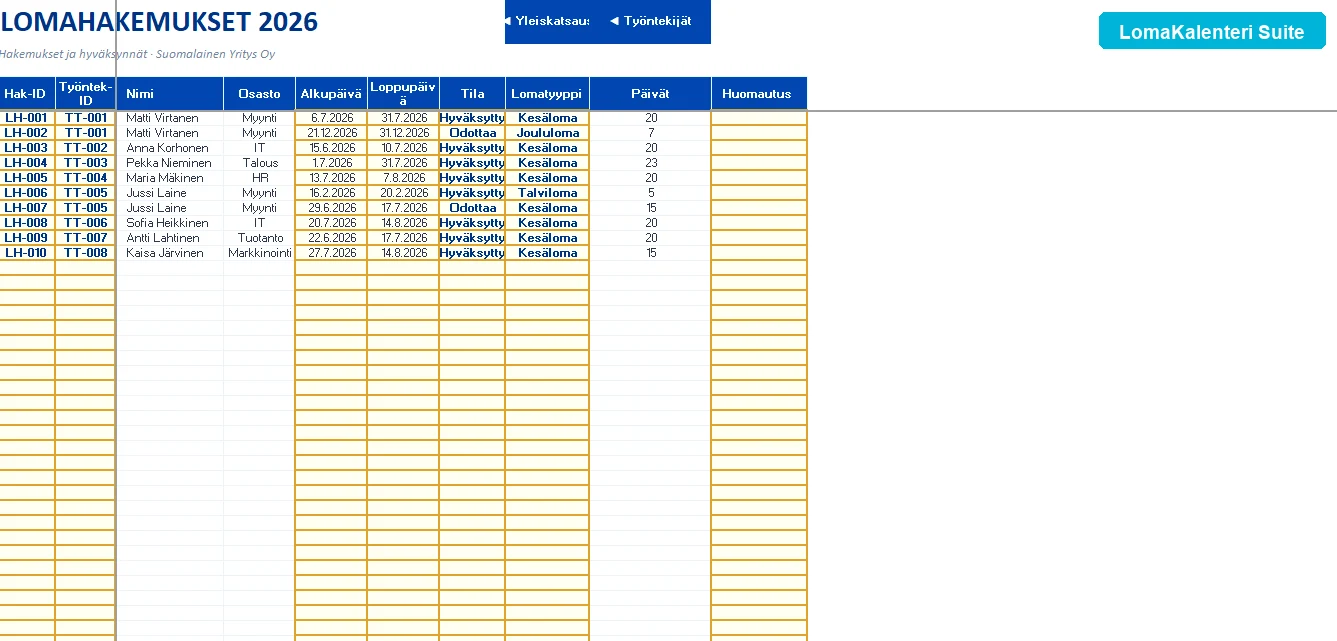The width and height of the screenshot is (1337, 641).
Task: Click application ID LH-006
Action: click(27, 193)
